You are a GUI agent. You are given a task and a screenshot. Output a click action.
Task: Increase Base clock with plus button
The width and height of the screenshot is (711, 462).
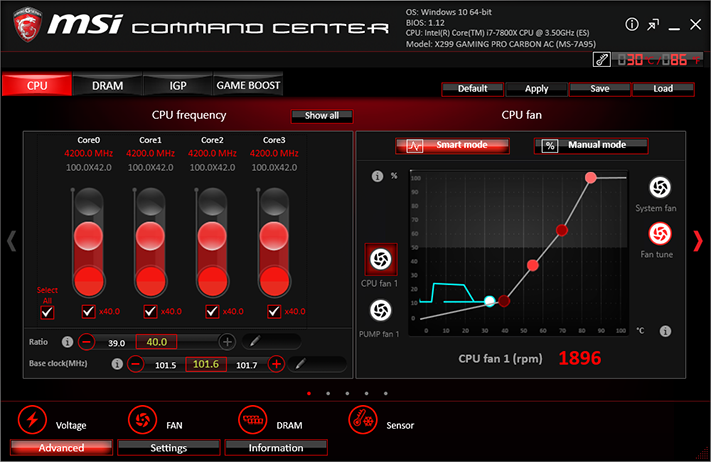(276, 364)
